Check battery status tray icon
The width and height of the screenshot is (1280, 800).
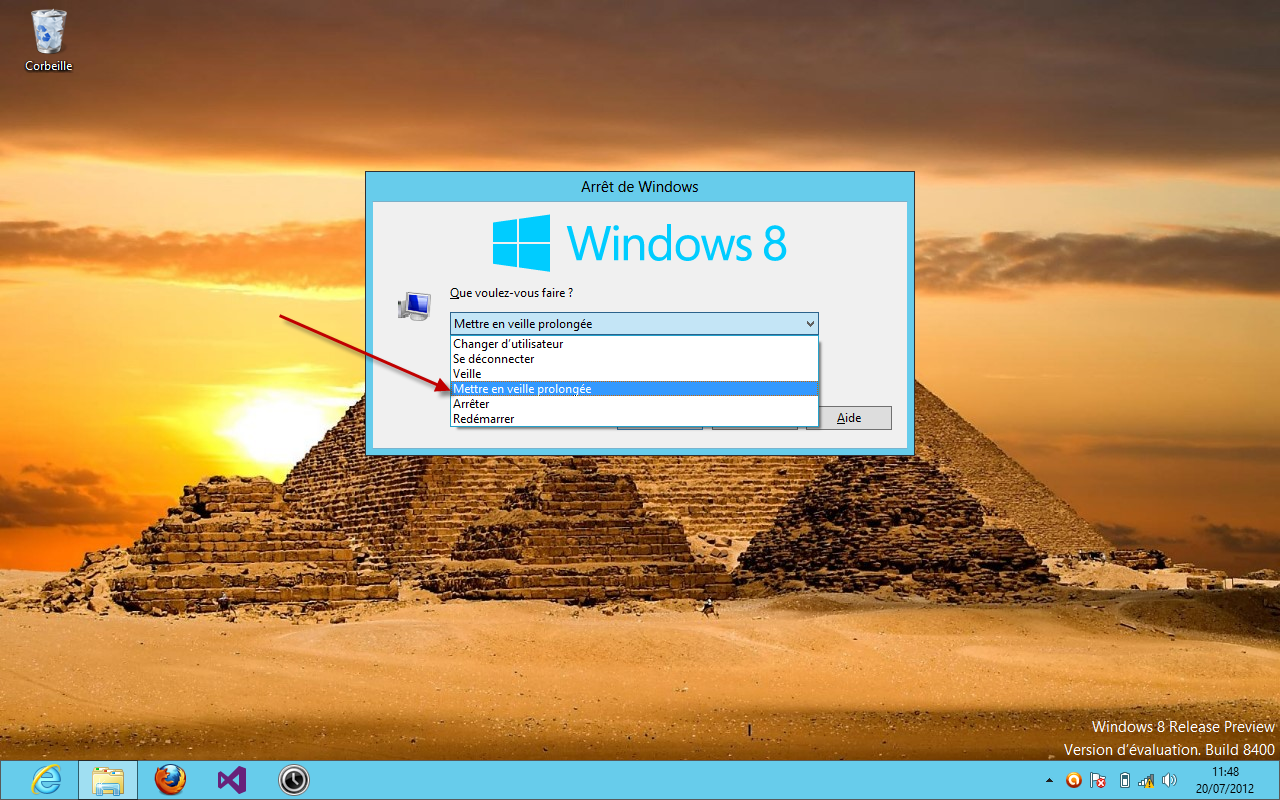[x=1124, y=780]
